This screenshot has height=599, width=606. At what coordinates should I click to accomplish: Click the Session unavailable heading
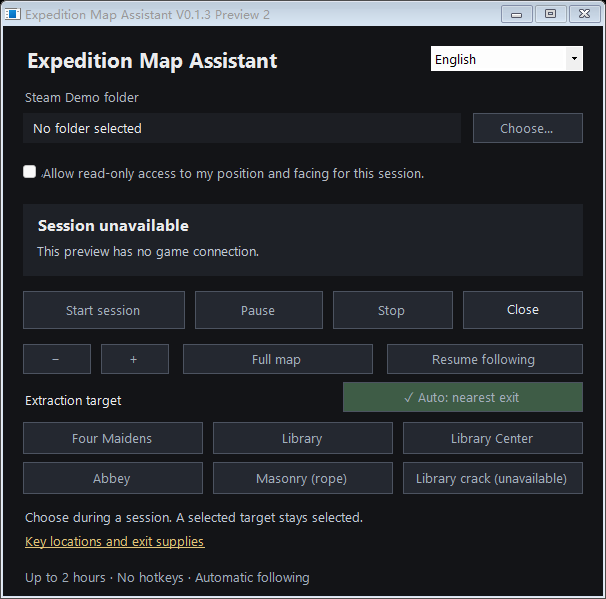pos(113,226)
